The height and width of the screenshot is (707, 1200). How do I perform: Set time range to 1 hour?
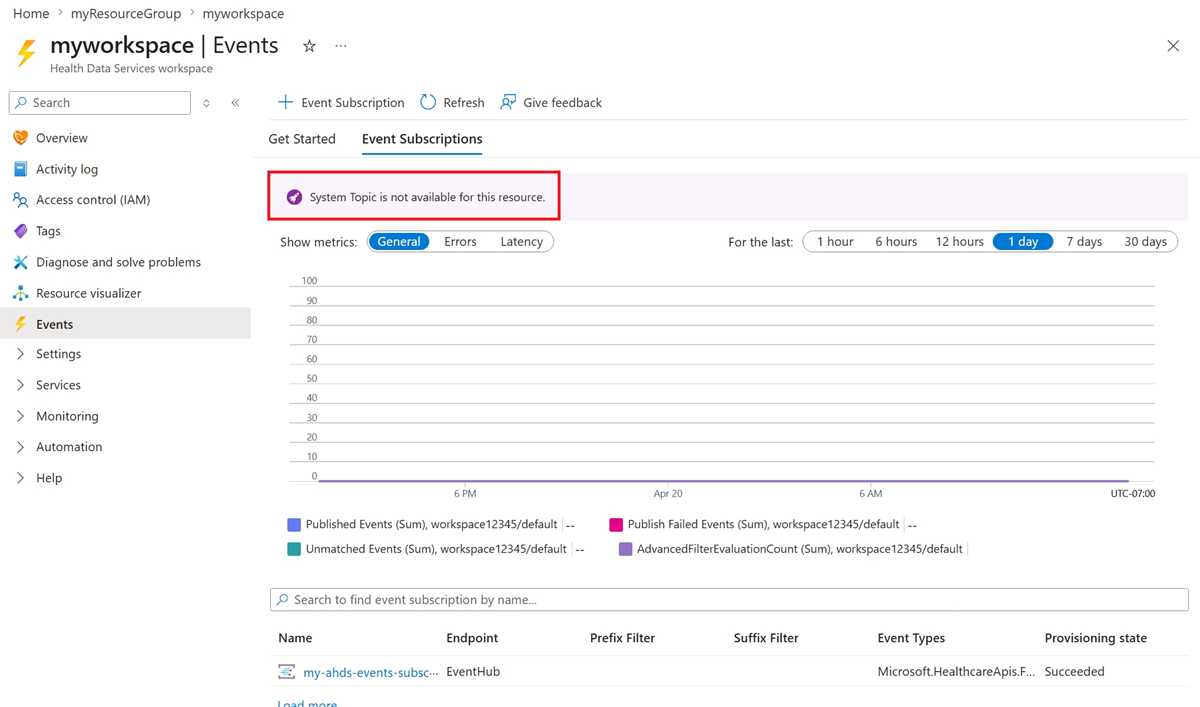click(x=835, y=242)
